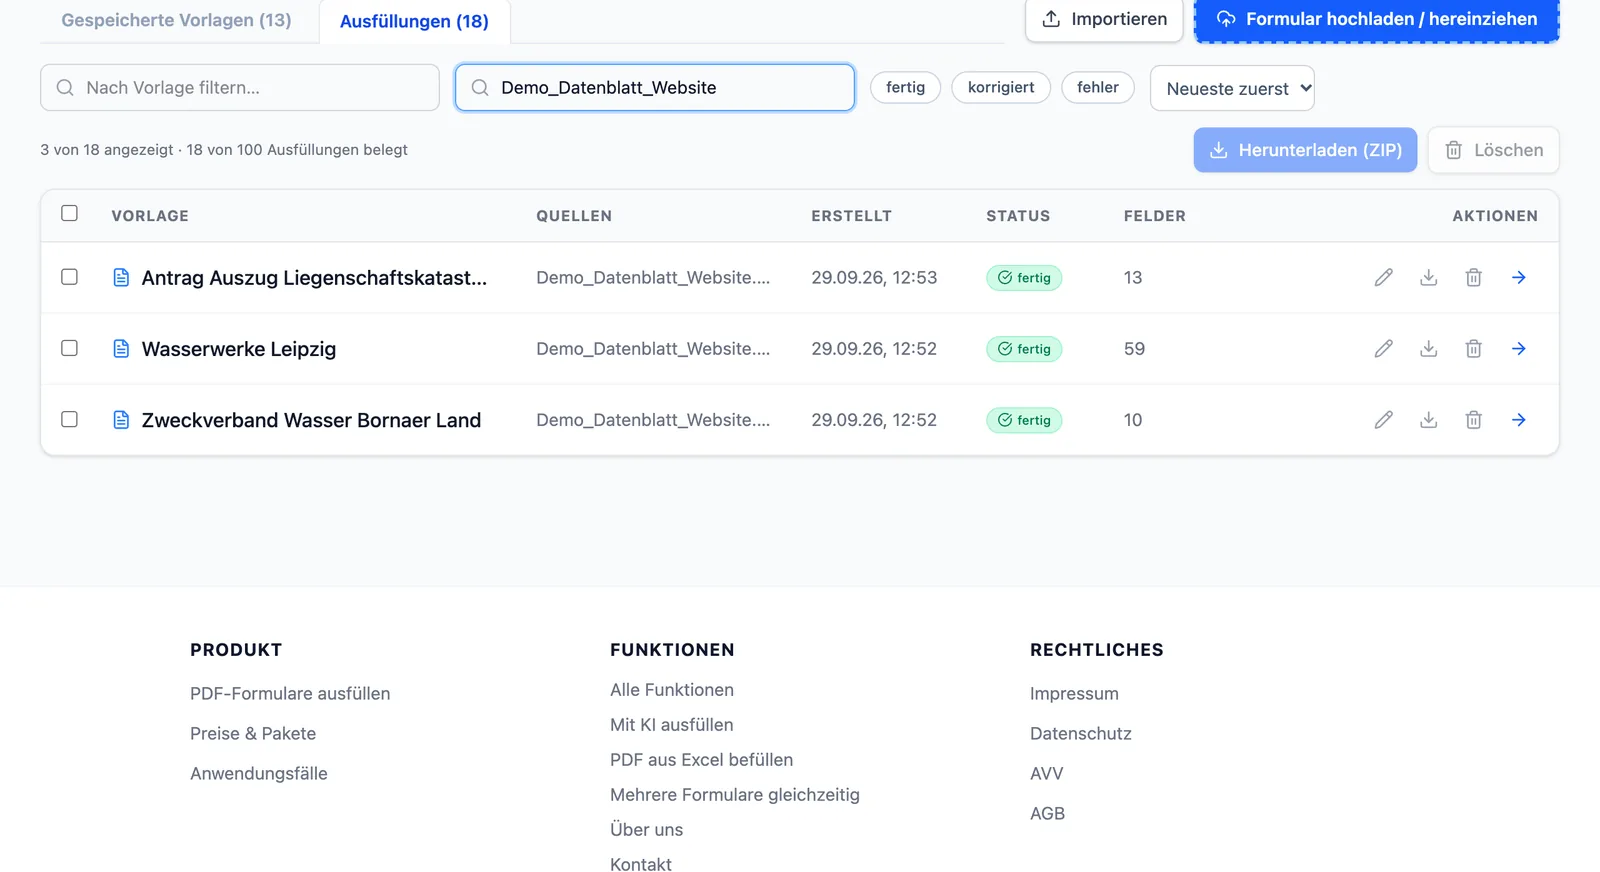Open the 'PDF-Formulare ausfüllen' footer link
1600x872 pixels.
tap(290, 694)
